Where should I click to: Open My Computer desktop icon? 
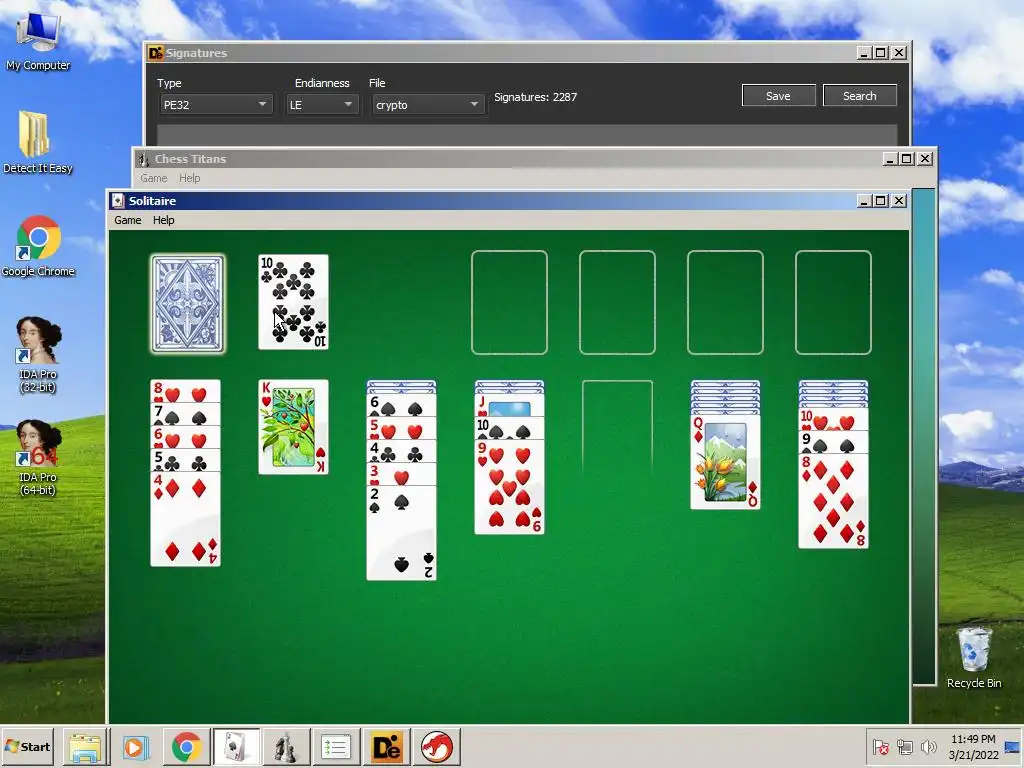point(38,40)
